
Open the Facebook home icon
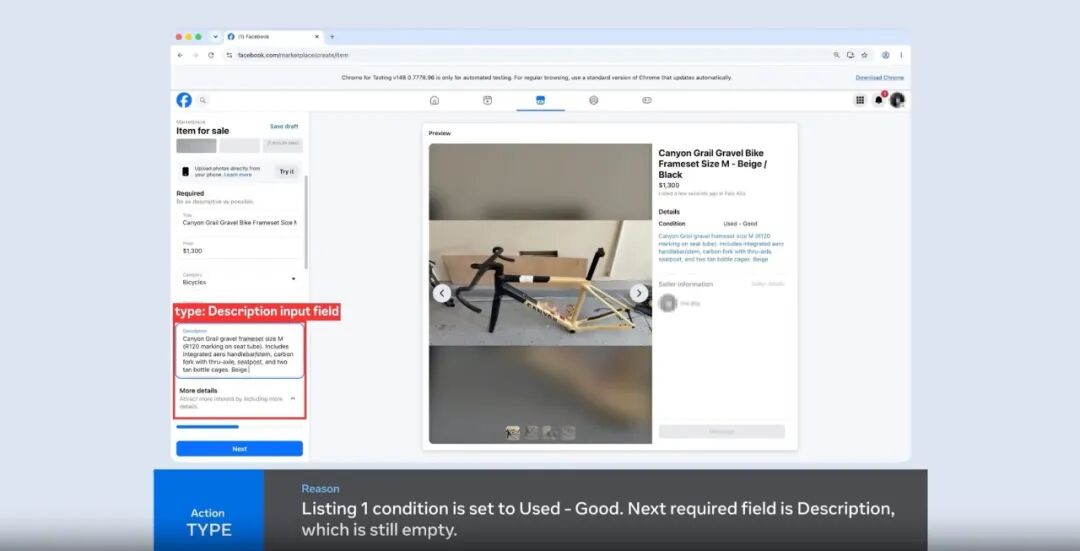click(x=434, y=101)
